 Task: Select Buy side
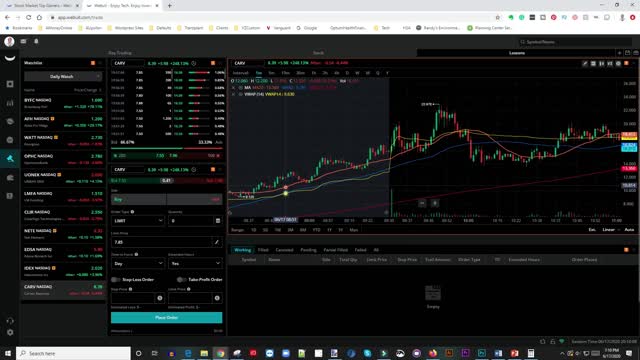(139, 199)
